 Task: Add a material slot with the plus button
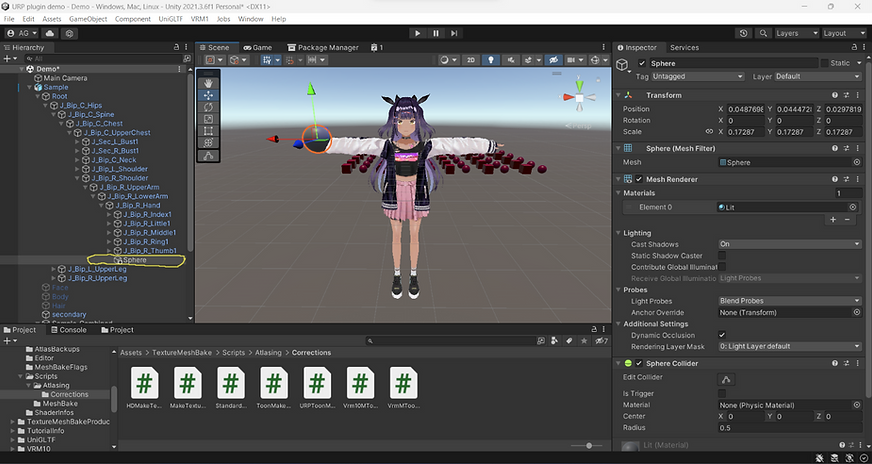point(833,220)
